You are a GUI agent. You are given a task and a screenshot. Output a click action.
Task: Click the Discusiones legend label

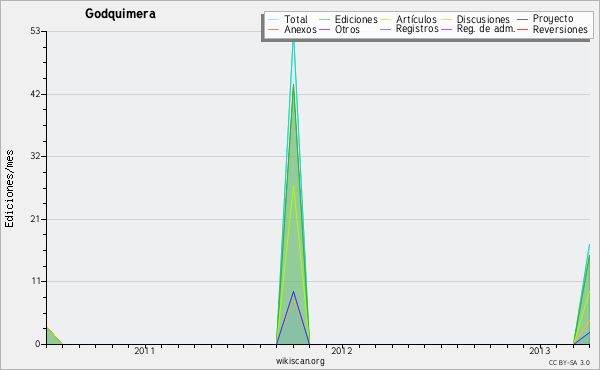click(x=483, y=19)
